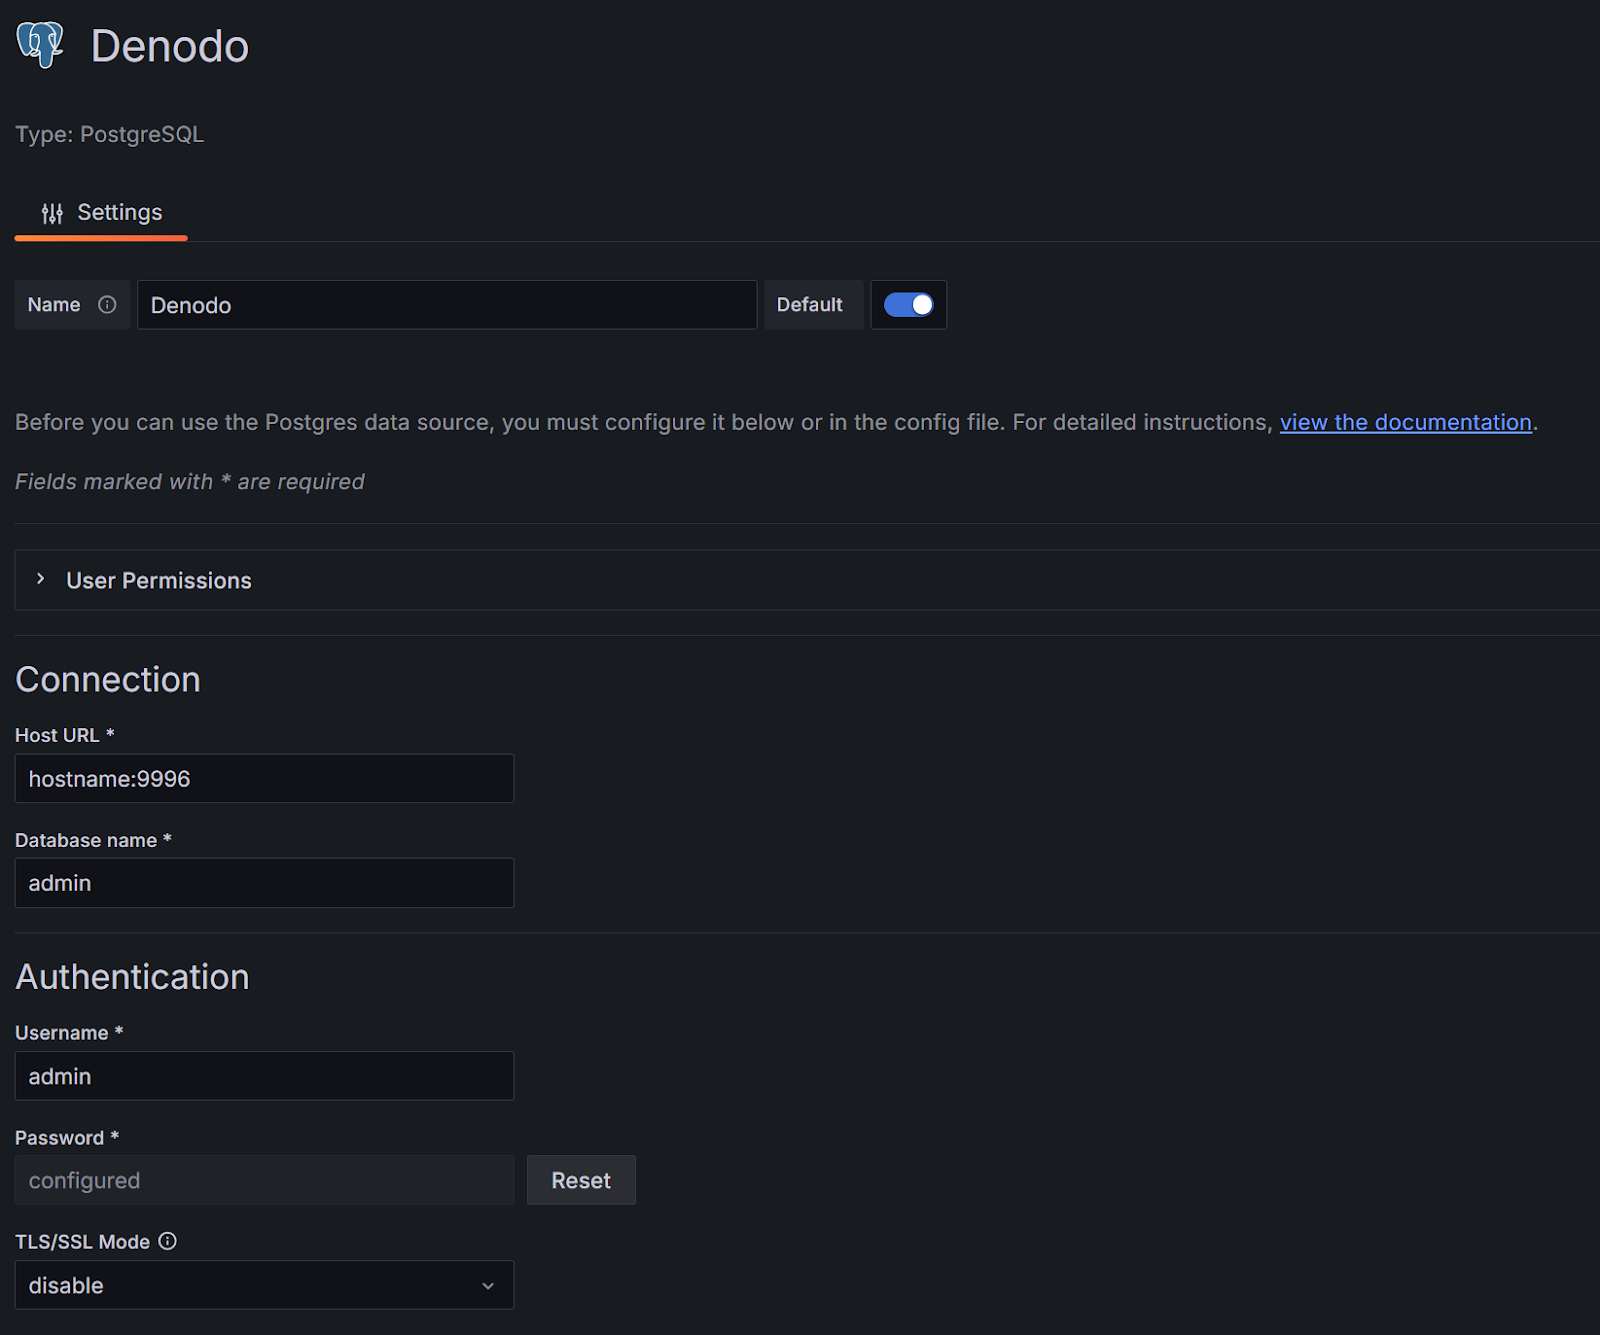Click the Denodo page title
Viewport: 1600px width, 1335px height.
pos(170,46)
